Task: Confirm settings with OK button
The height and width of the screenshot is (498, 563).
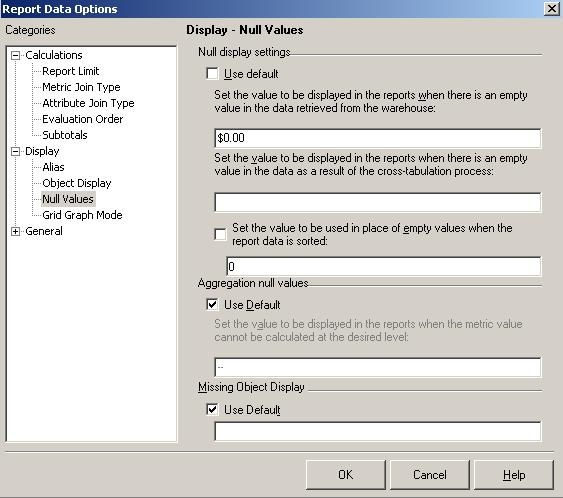Action: pos(346,475)
